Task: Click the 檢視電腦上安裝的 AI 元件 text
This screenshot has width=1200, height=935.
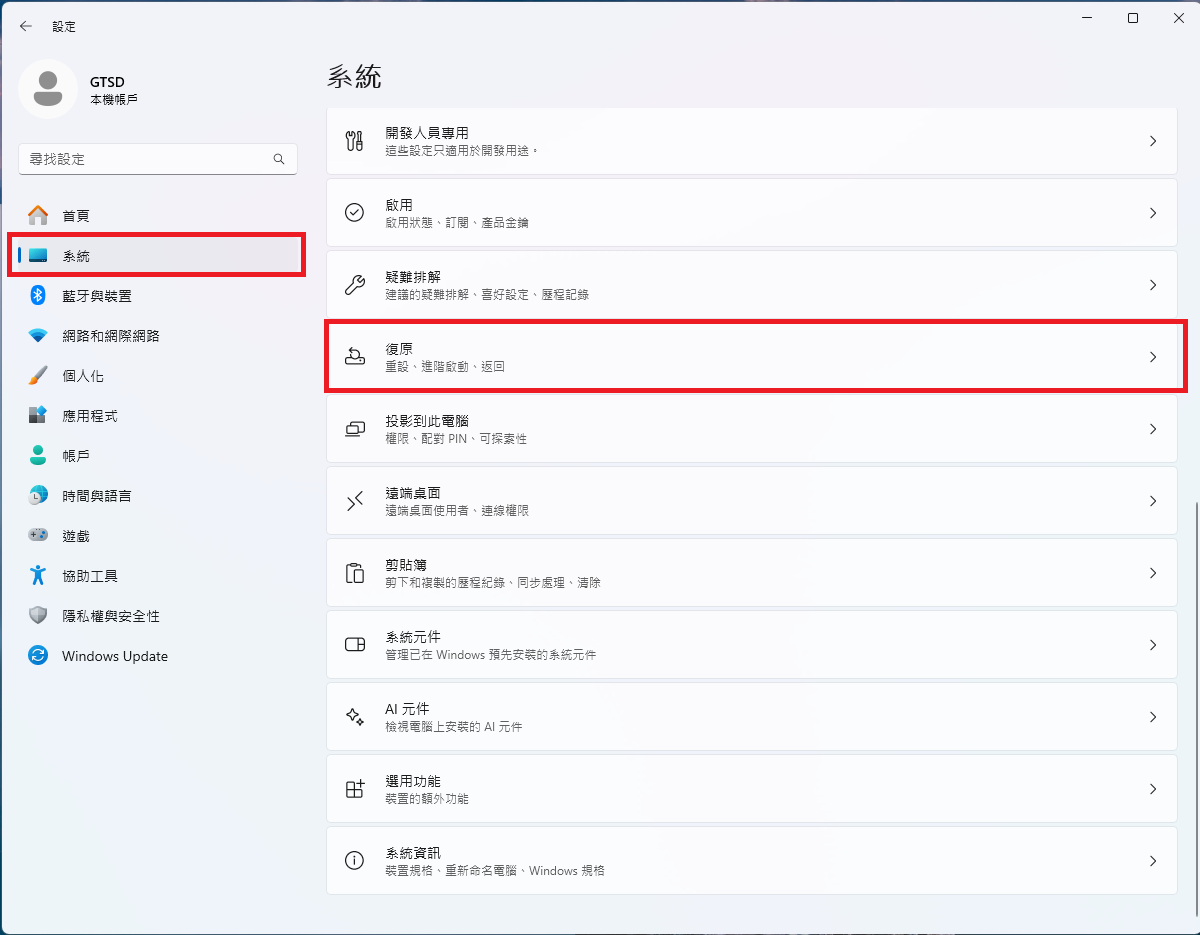Action: click(x=453, y=727)
